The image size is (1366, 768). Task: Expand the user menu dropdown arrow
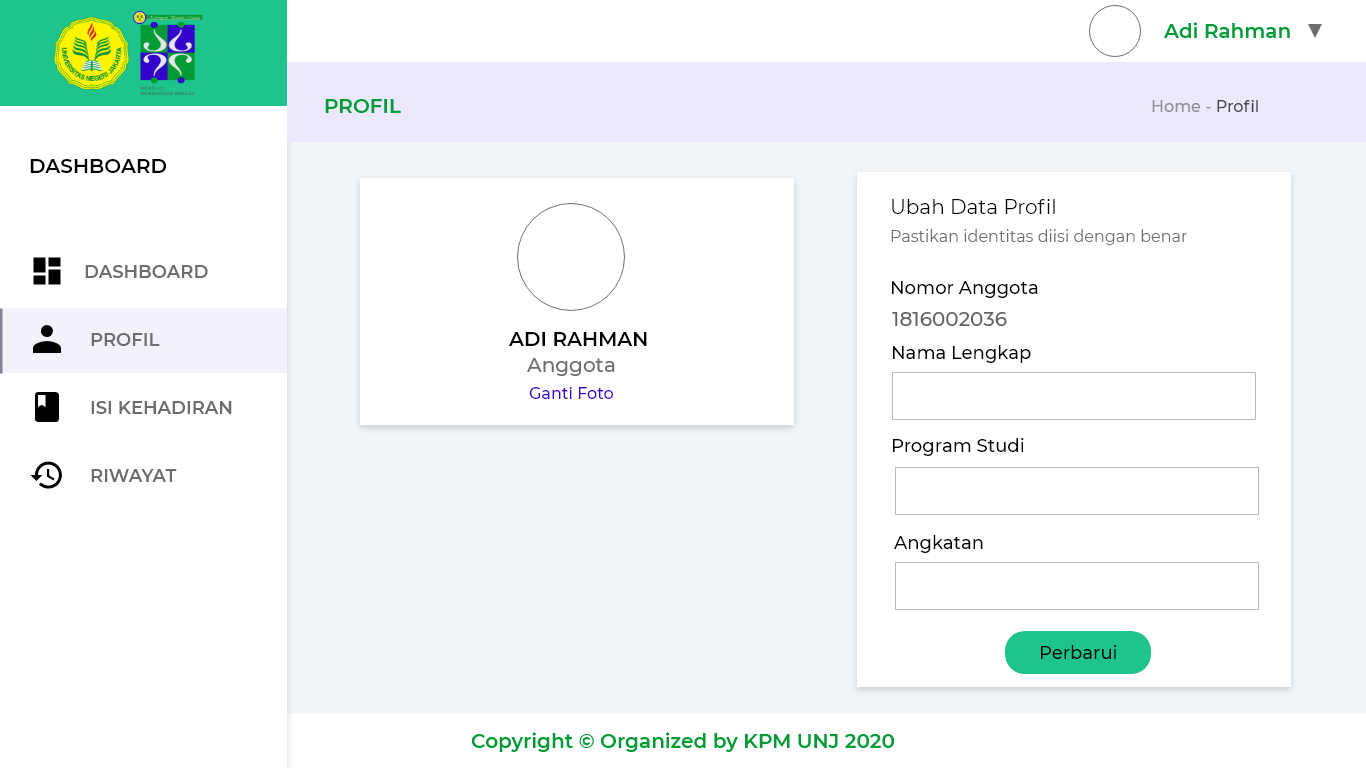pyautogui.click(x=1315, y=31)
